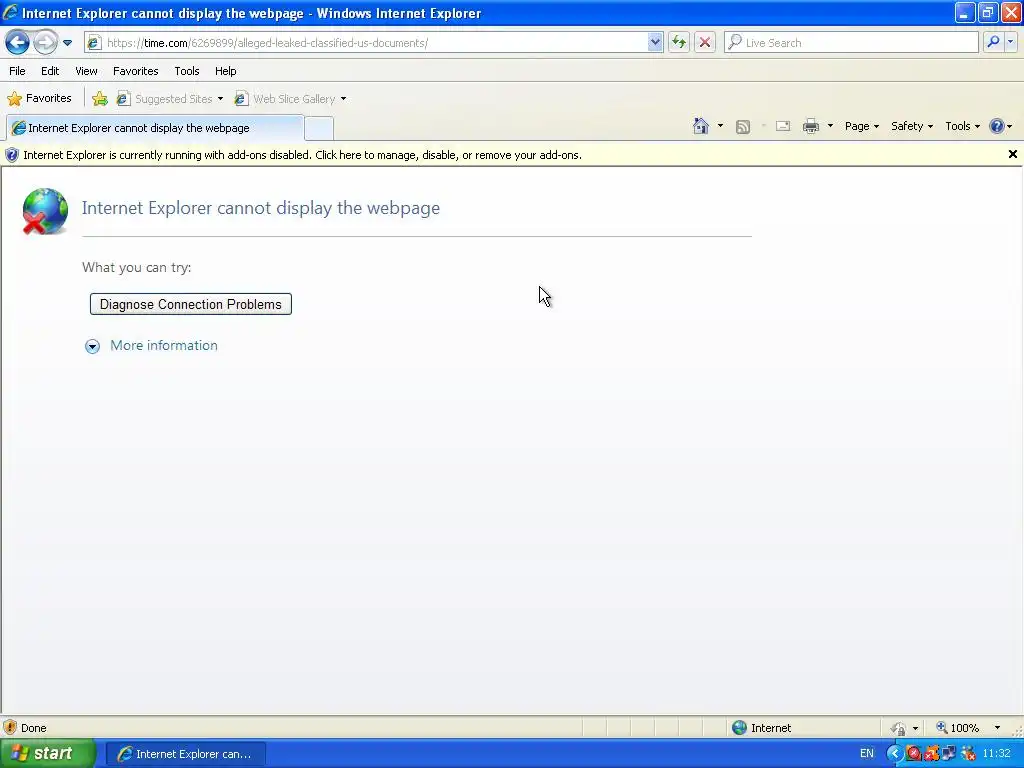The height and width of the screenshot is (768, 1024).
Task: Click the globe error icon on page
Action: tap(45, 211)
